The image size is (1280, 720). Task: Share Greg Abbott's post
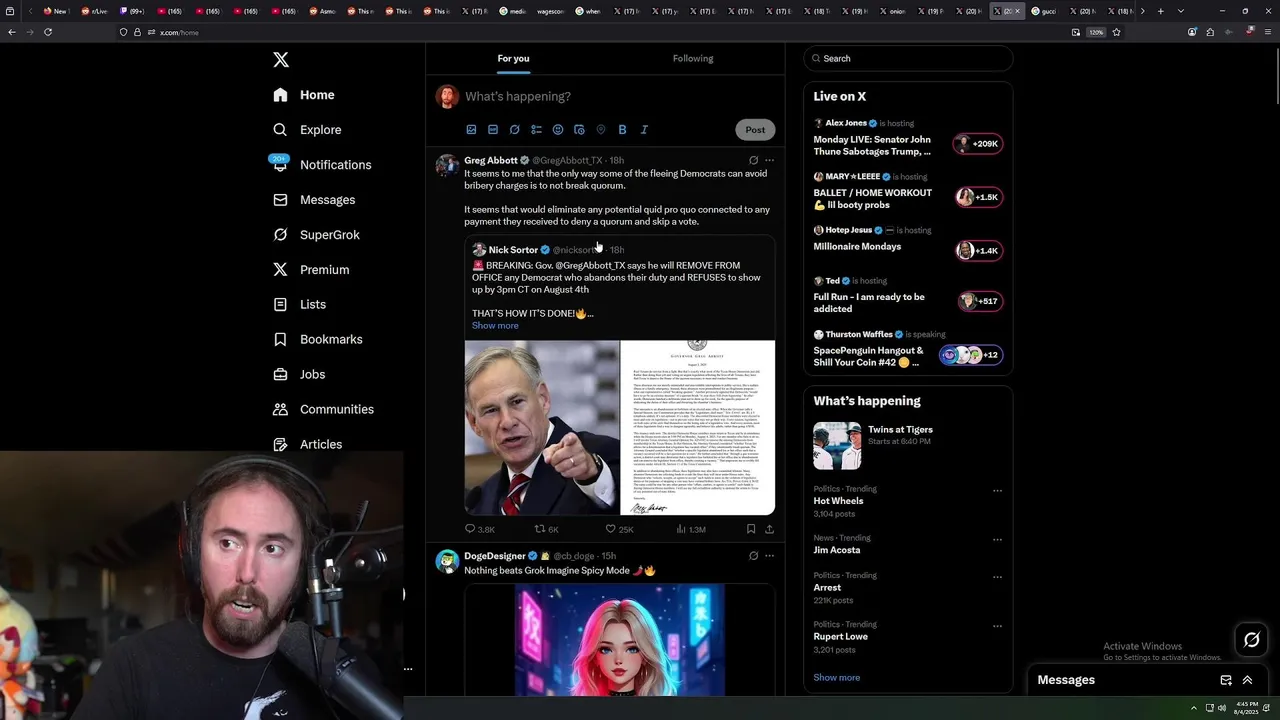pos(769,529)
